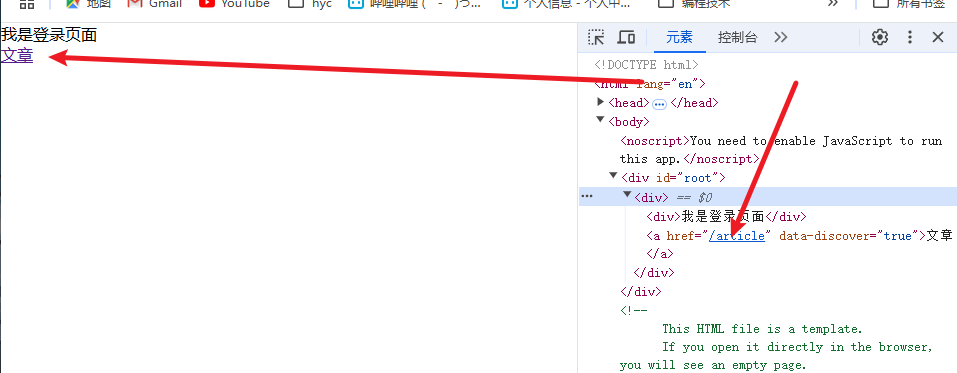Viewport: 957px width, 373px height.
Task: Open DevTools settings gear
Action: [x=879, y=37]
